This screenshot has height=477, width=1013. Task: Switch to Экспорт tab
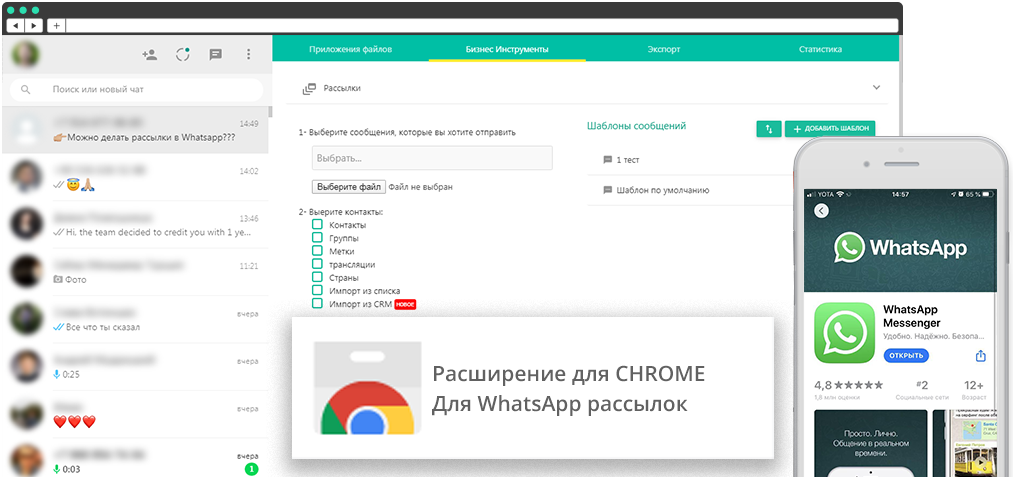tap(663, 49)
